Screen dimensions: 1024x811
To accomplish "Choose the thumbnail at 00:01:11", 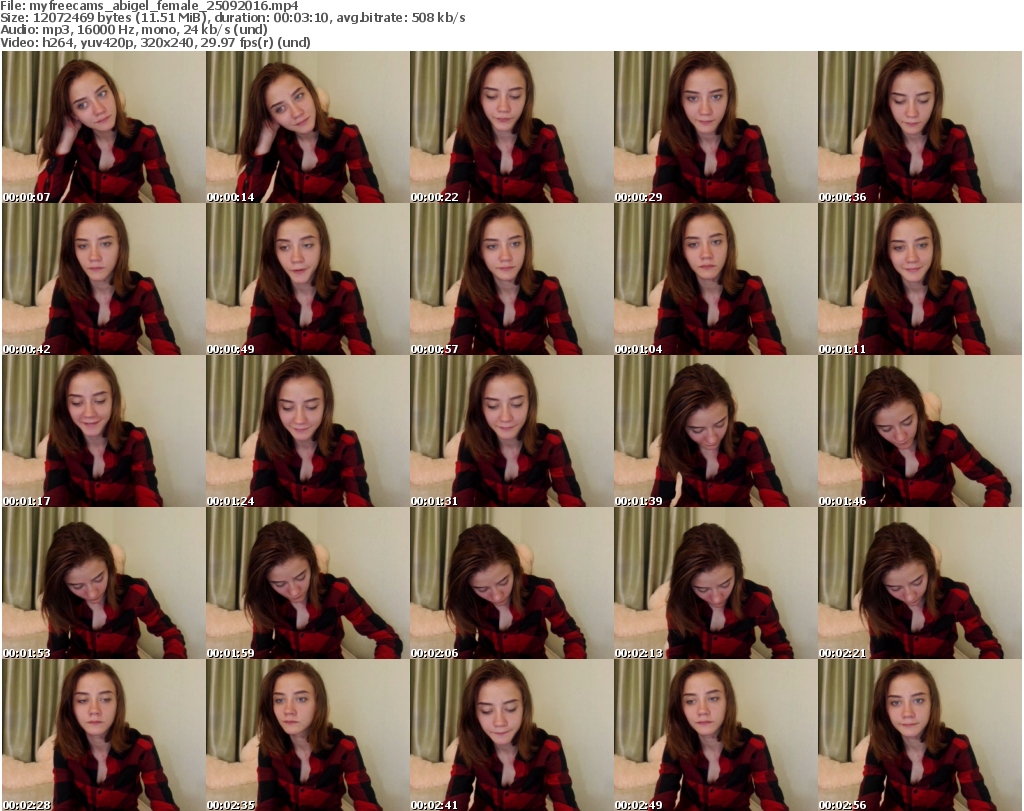I will (x=919, y=279).
